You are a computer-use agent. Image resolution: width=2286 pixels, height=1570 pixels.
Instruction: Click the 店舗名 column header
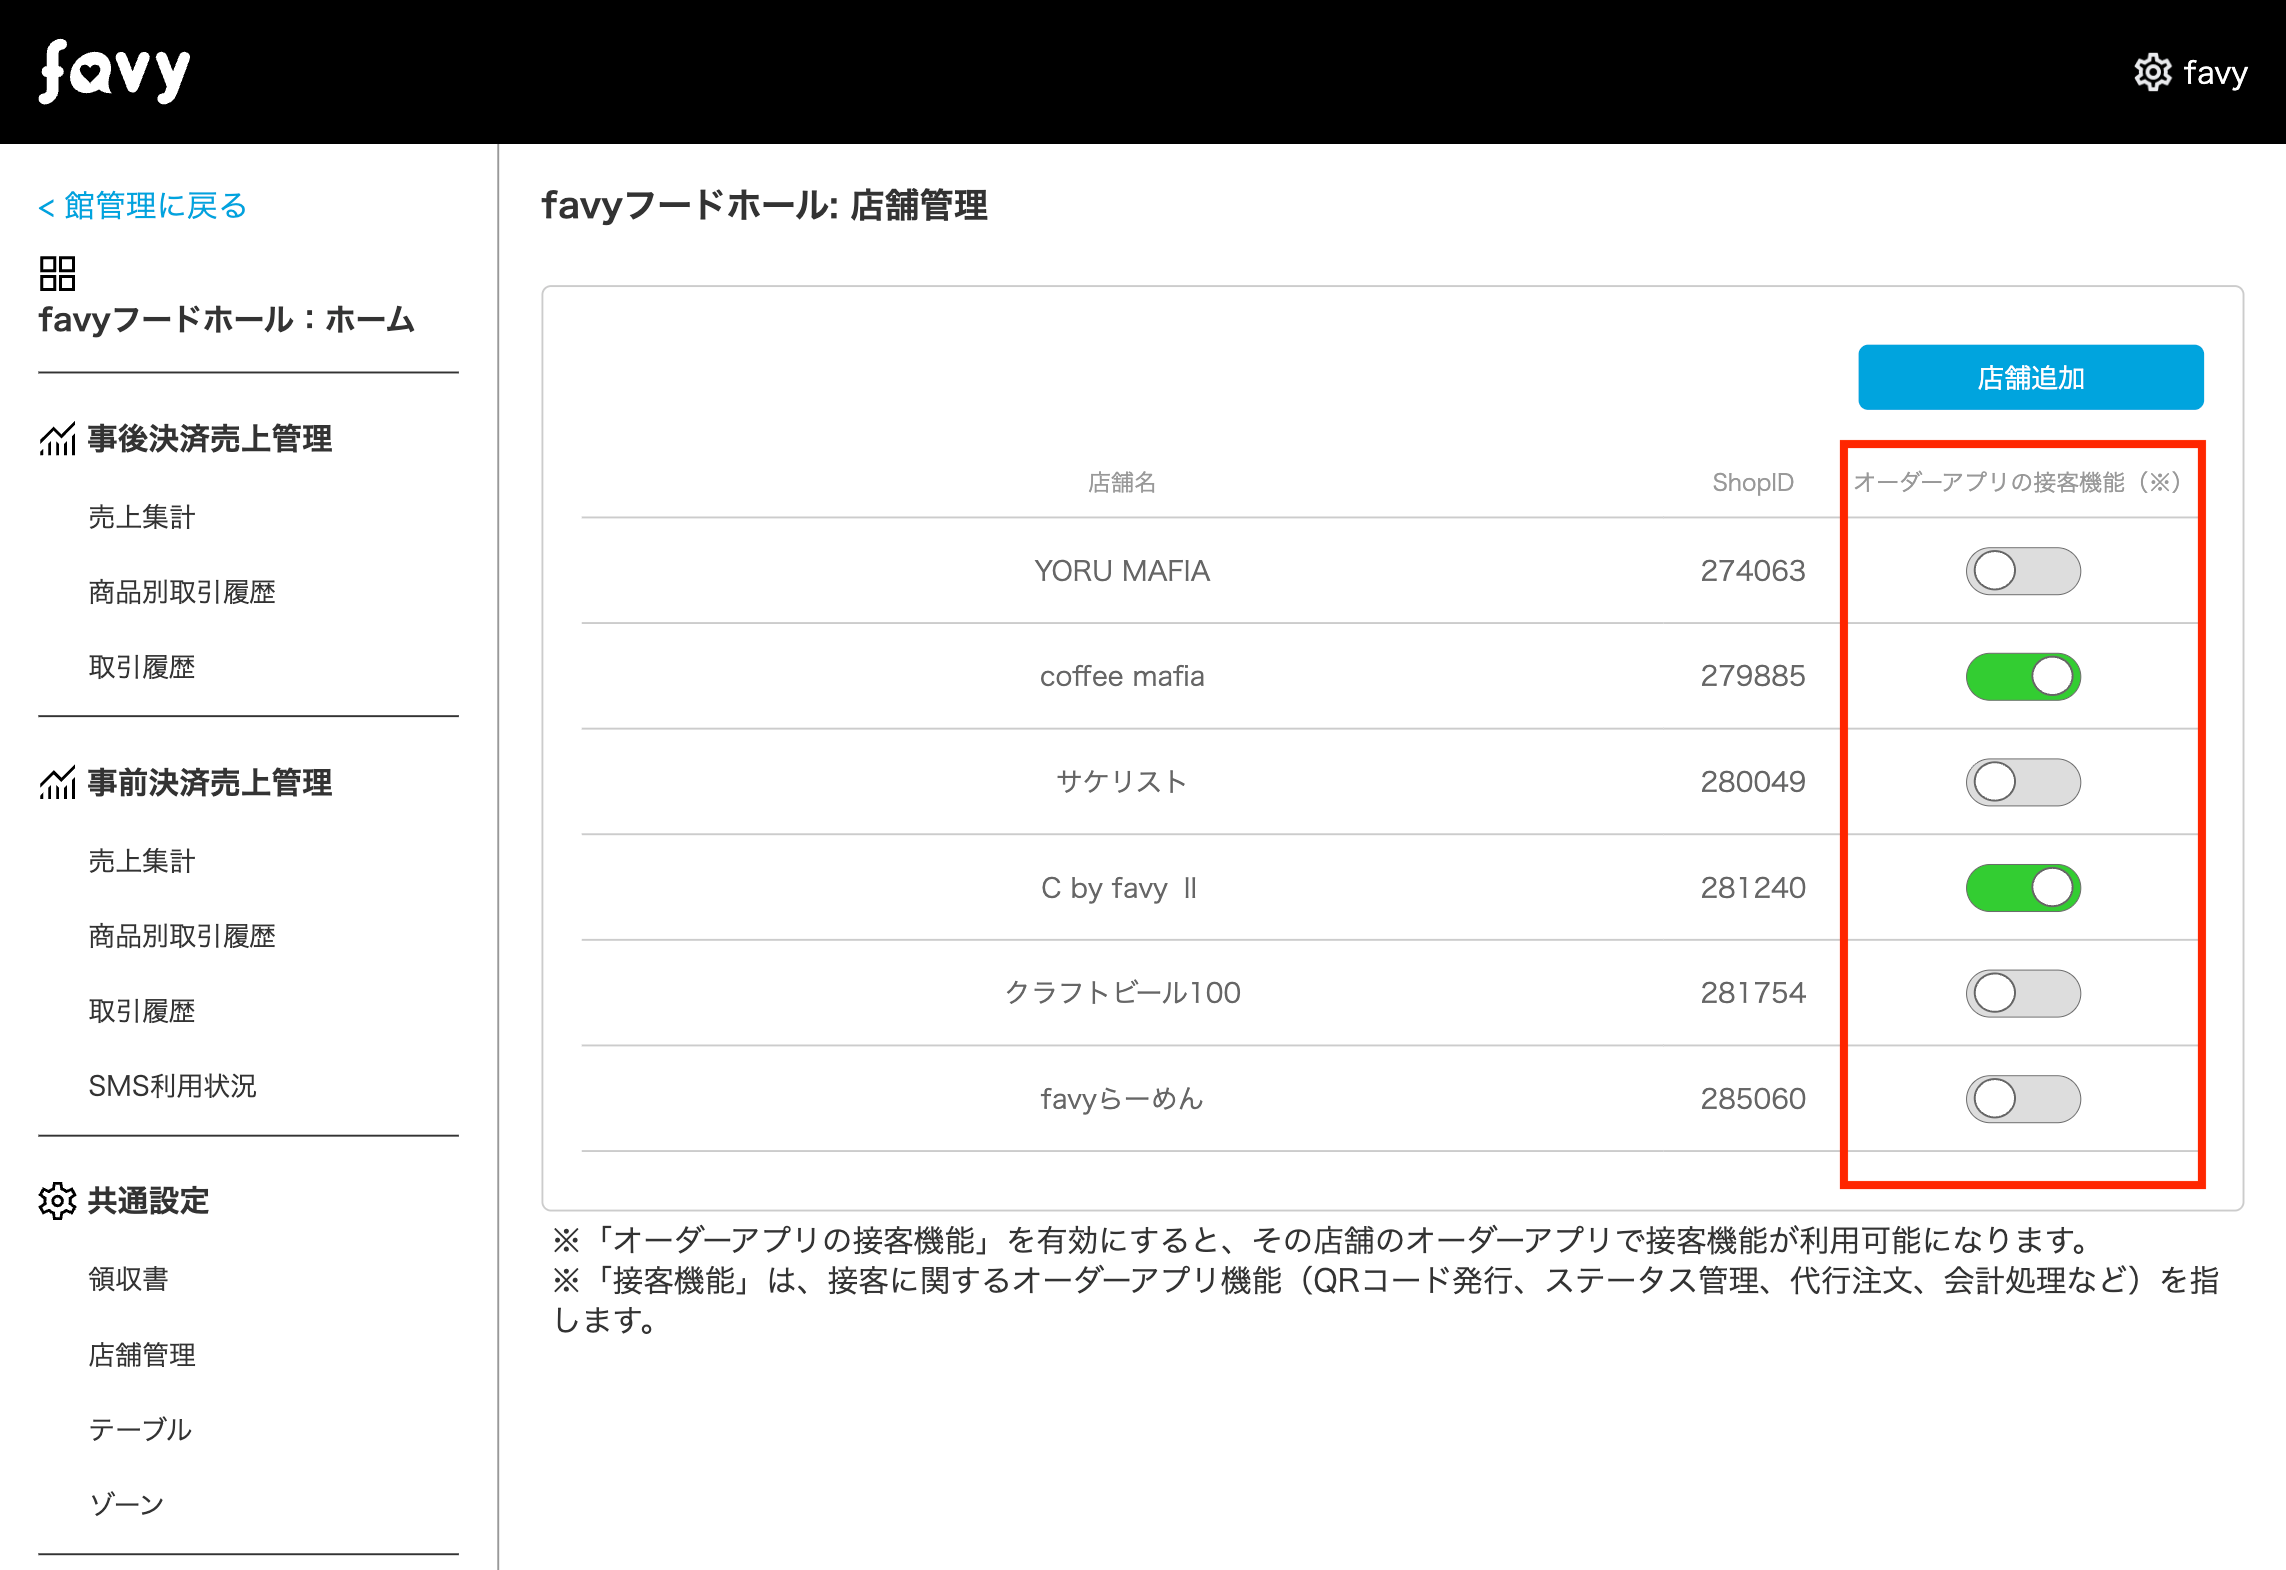click(x=1122, y=483)
